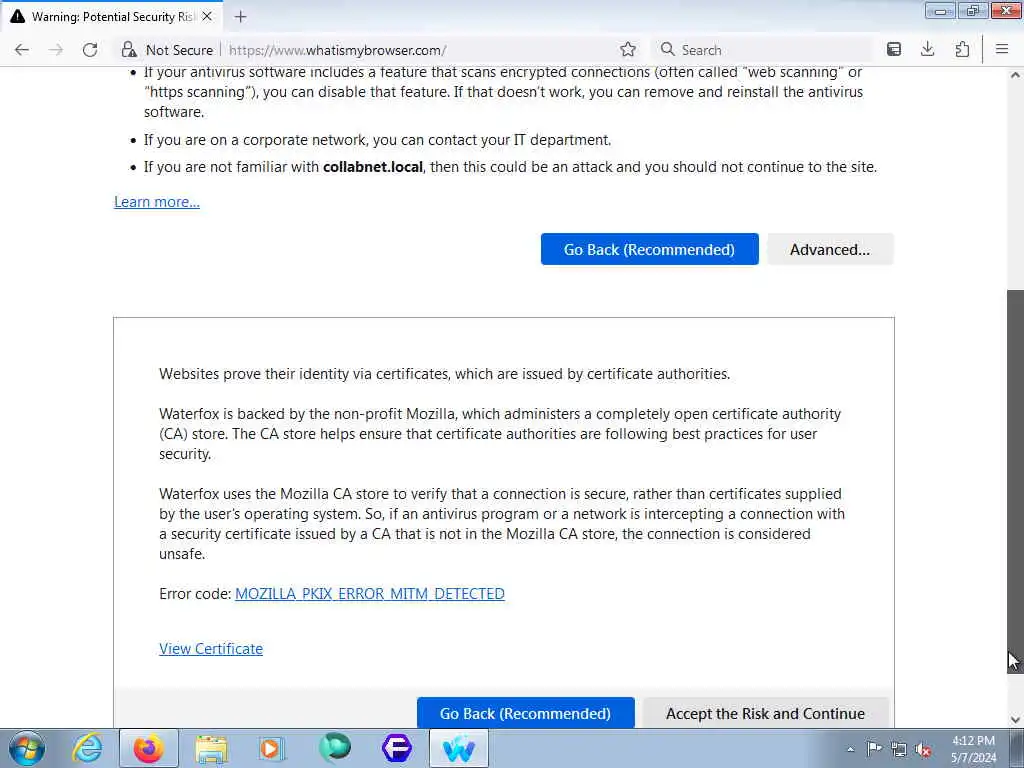
Task: Open the Learn more… link
Action: tap(157, 202)
